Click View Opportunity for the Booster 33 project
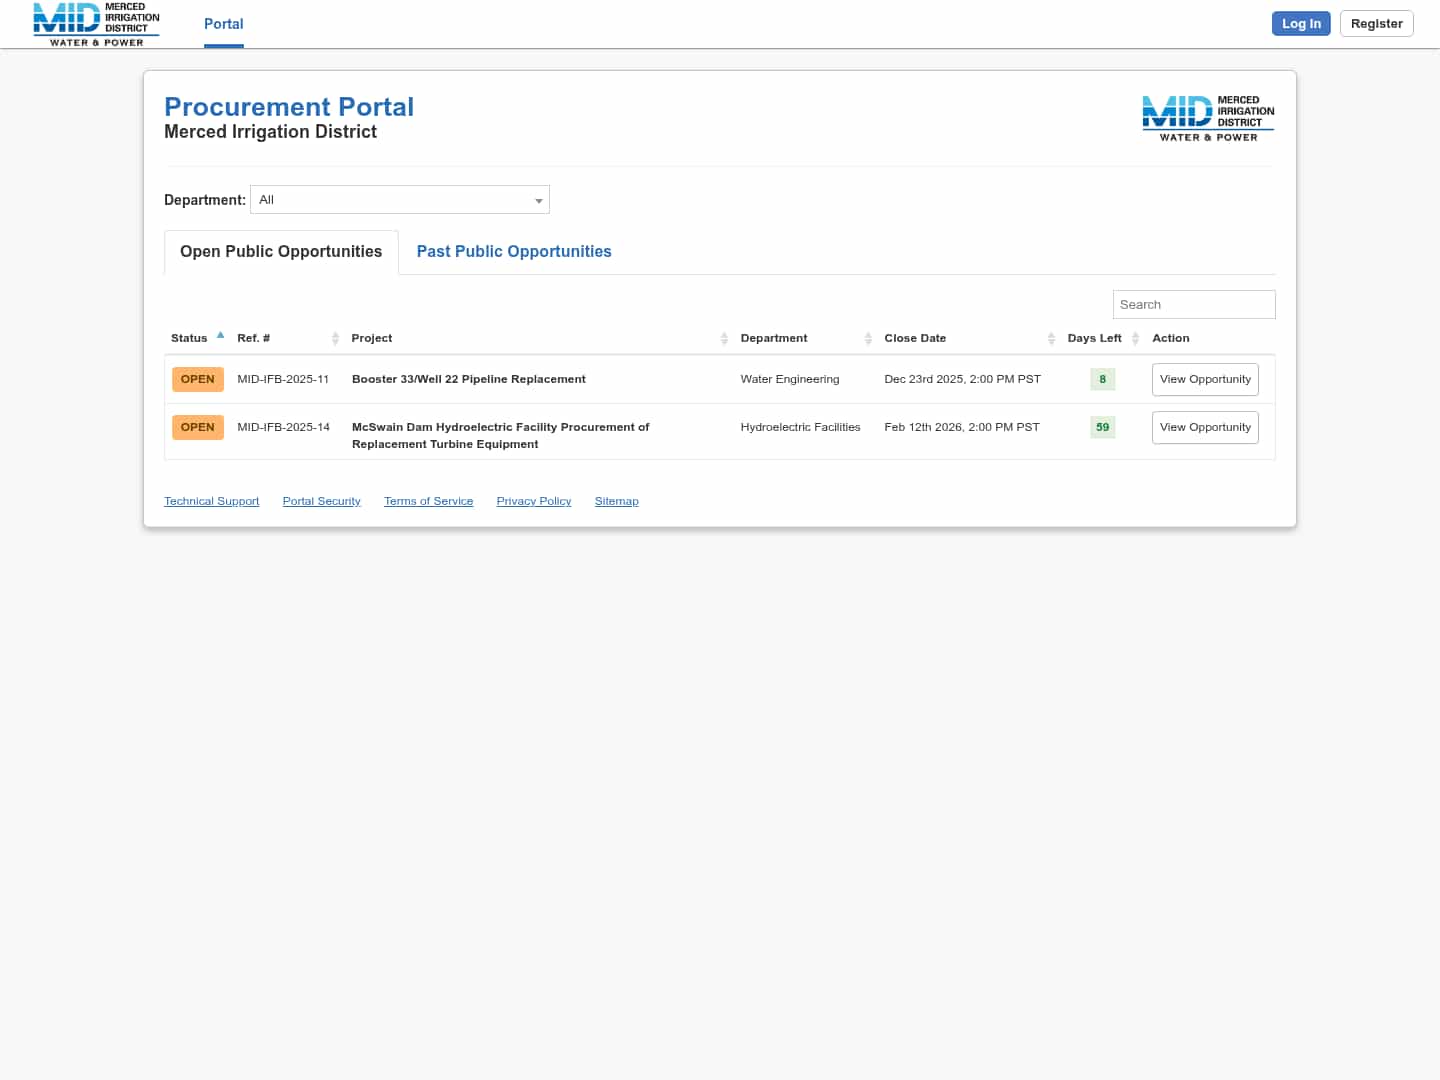Image resolution: width=1440 pixels, height=1080 pixels. 1205,379
